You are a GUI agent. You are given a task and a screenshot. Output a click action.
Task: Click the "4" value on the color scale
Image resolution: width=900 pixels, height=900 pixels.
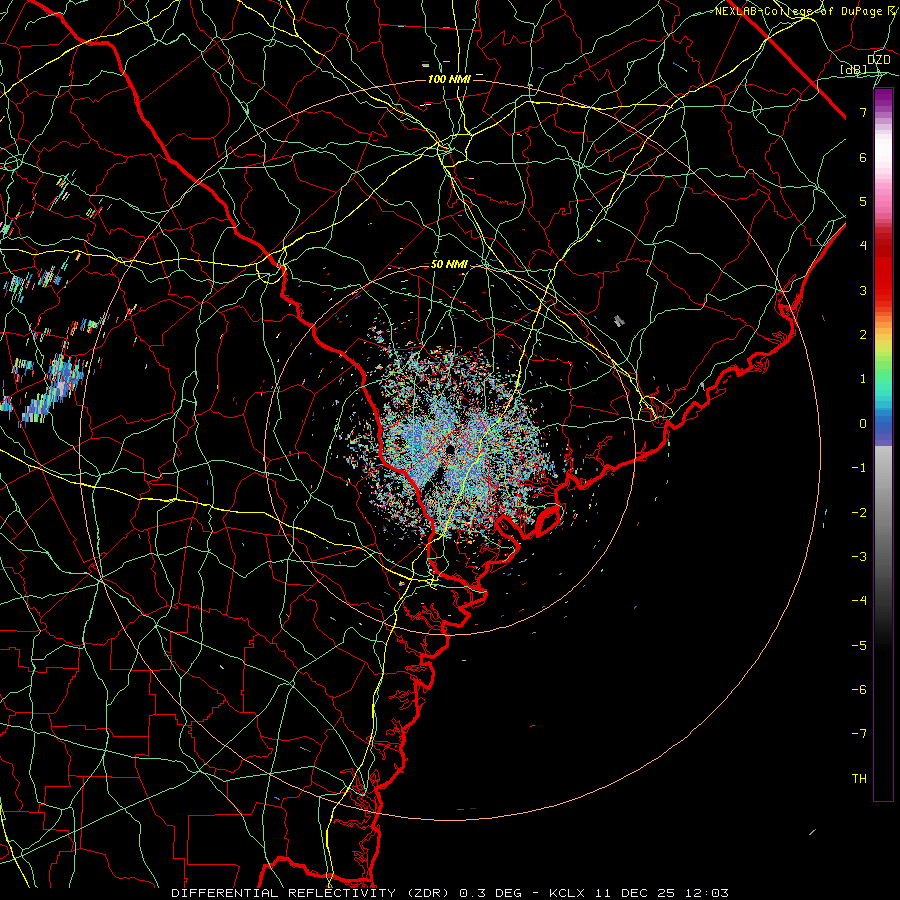863,246
